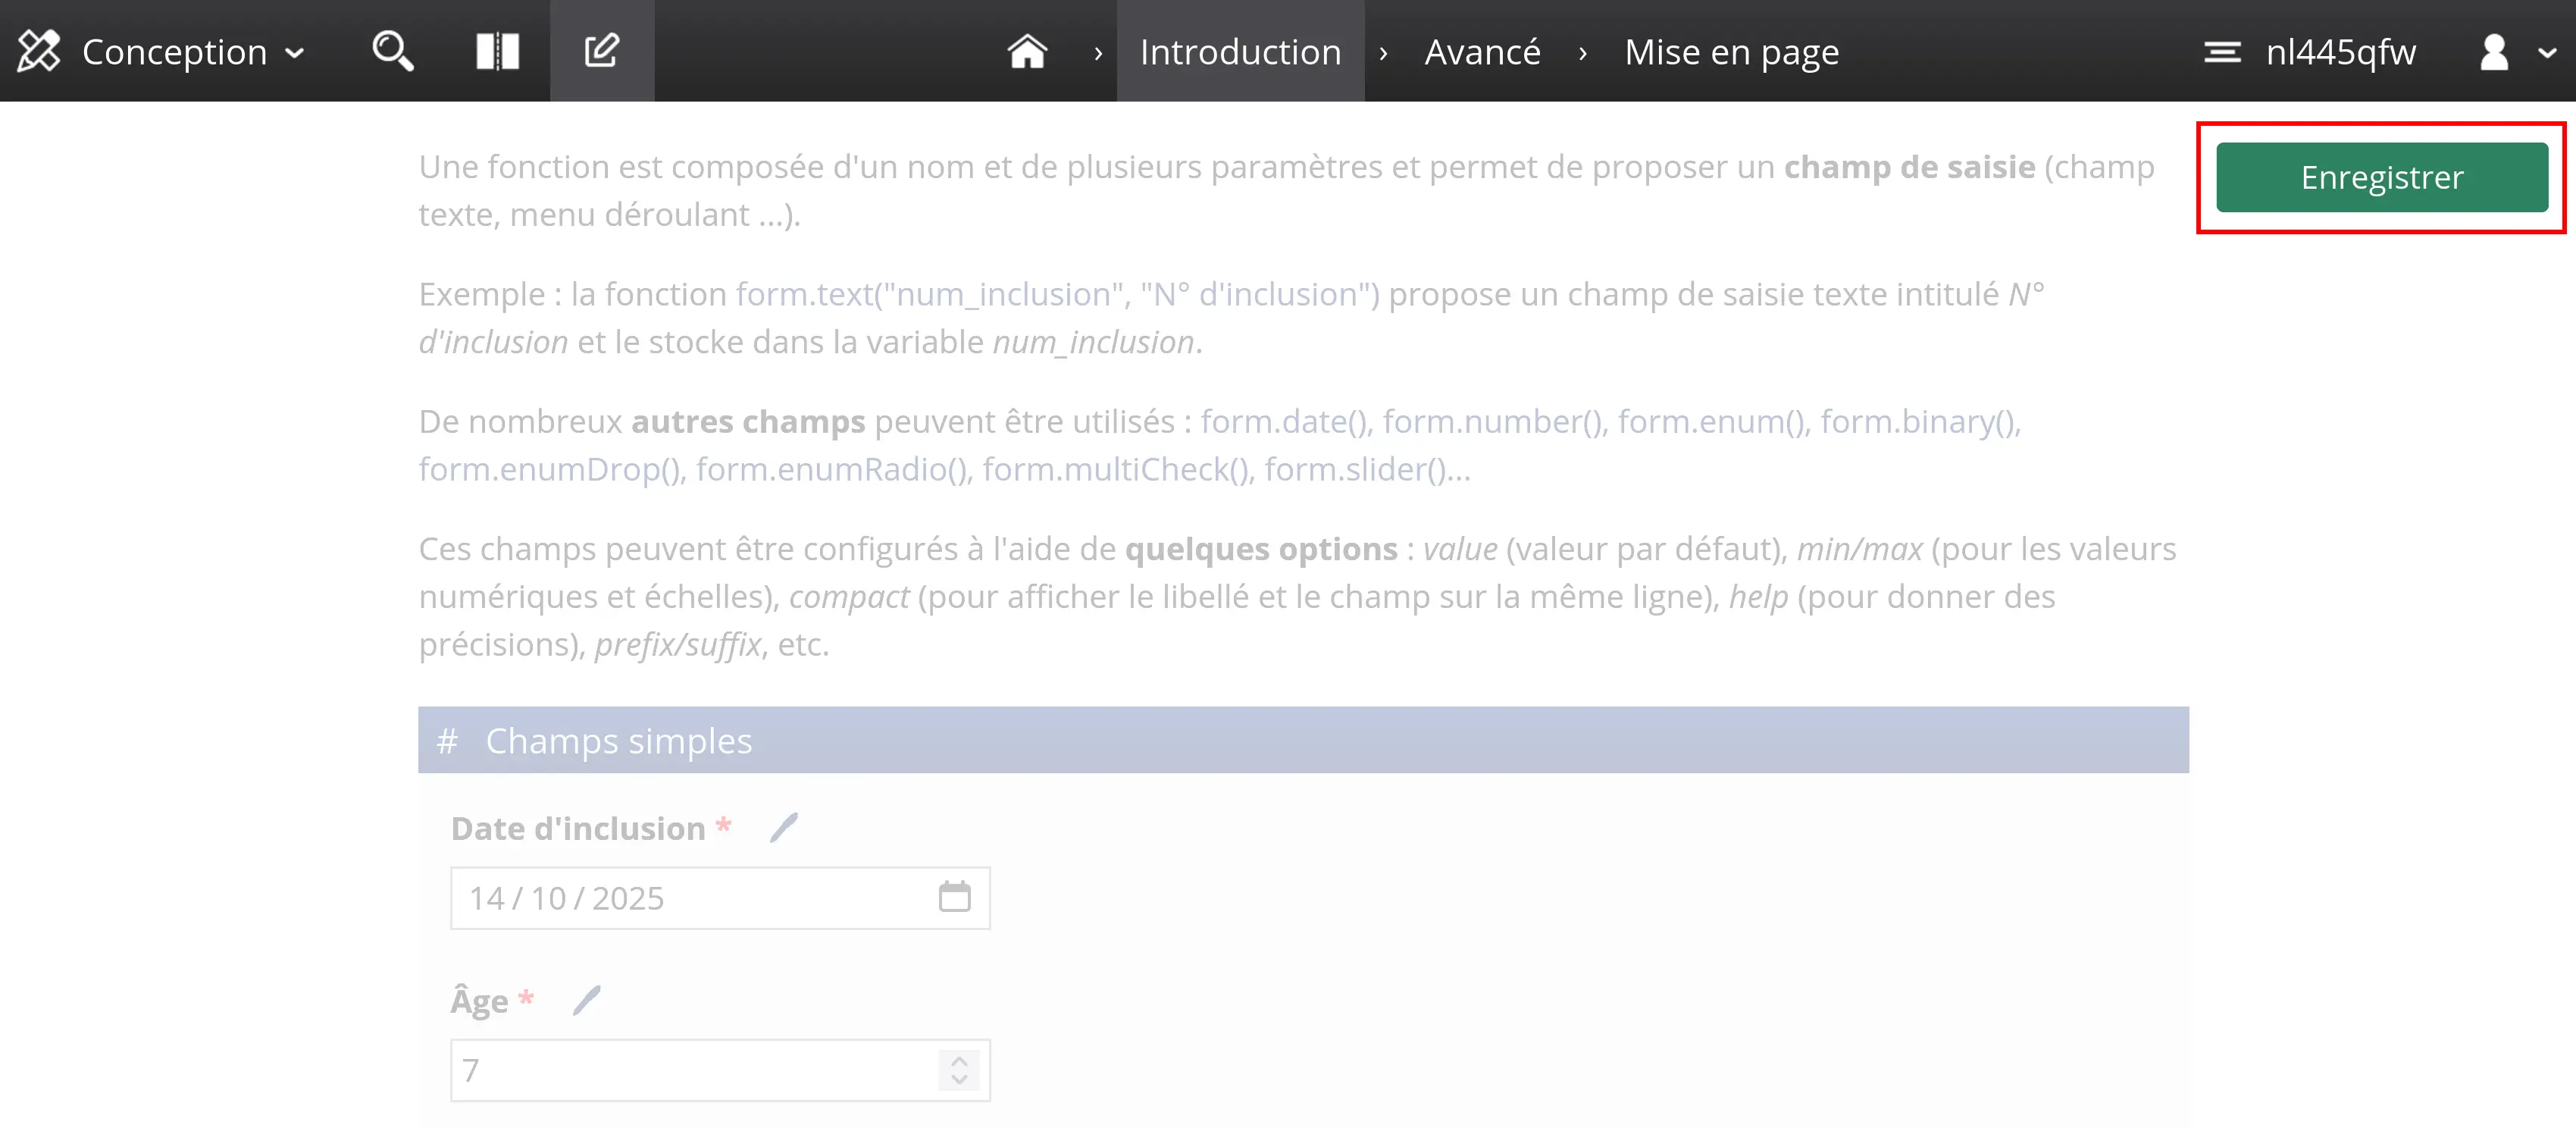Click pencil icon next to Date d'inclusion
Screen dimensions: 2576x1128
[x=784, y=828]
